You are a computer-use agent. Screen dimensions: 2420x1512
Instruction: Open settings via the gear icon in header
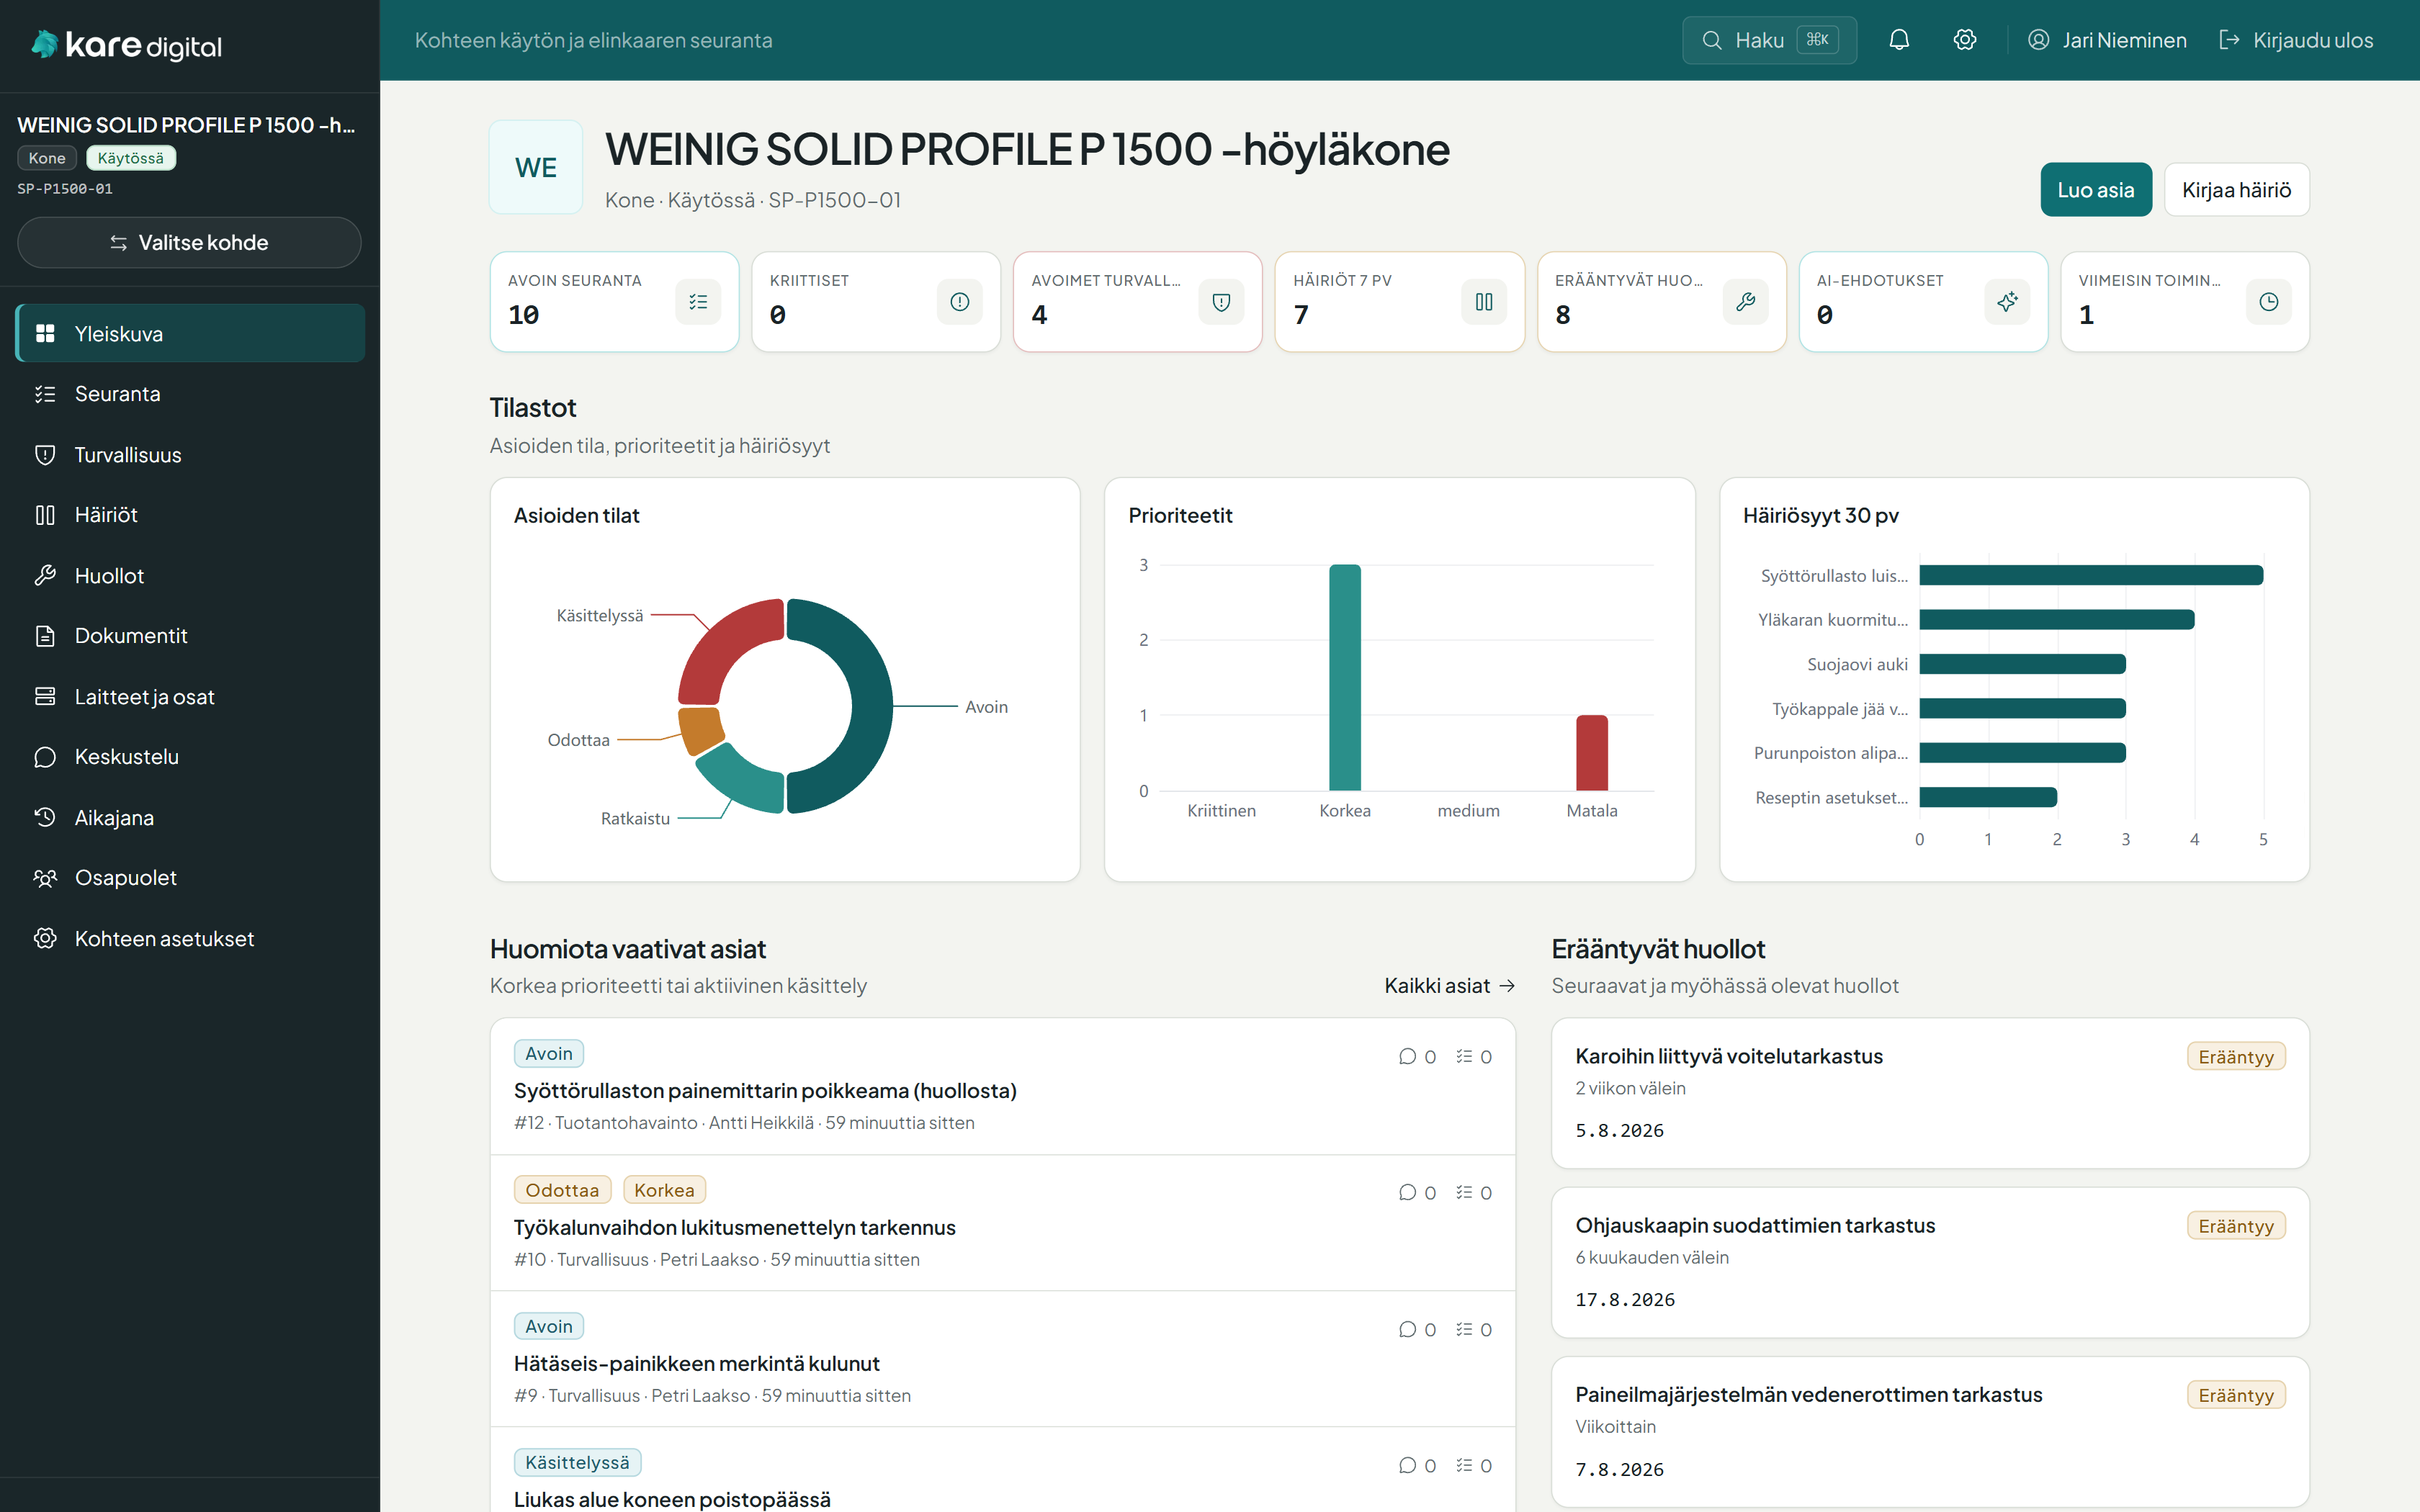tap(1965, 40)
